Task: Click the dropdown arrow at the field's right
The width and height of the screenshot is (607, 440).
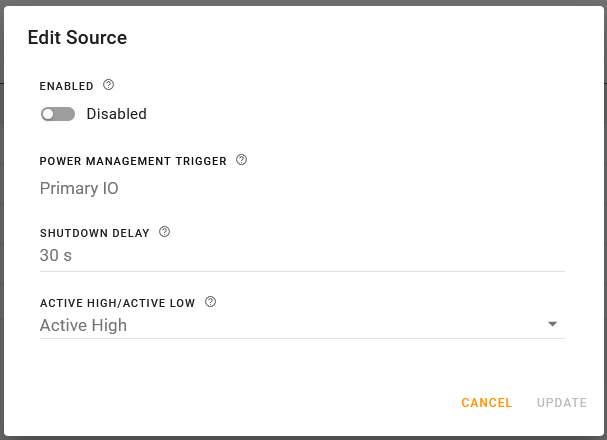Action: click(x=552, y=325)
